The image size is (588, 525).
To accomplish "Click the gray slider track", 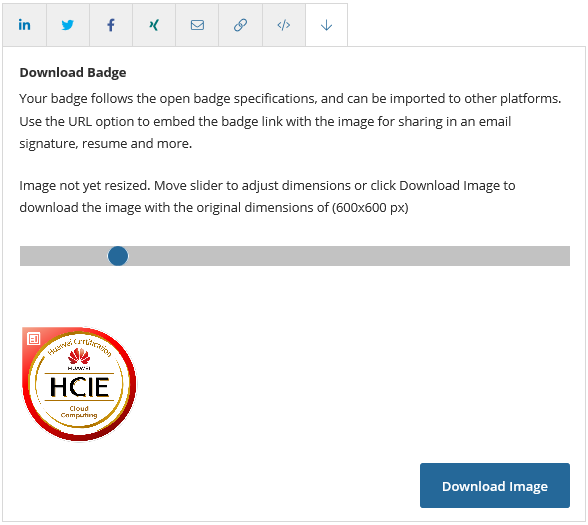I will coord(295,256).
